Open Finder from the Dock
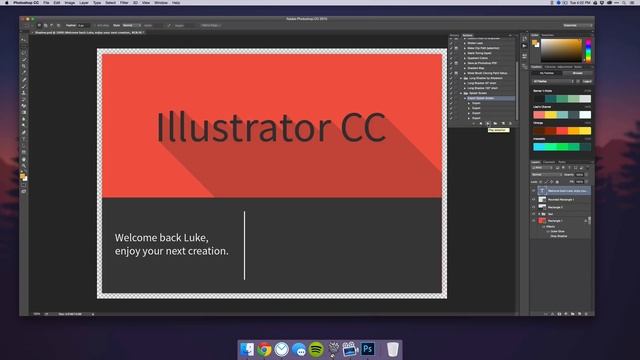The width and height of the screenshot is (640, 360). point(247,349)
